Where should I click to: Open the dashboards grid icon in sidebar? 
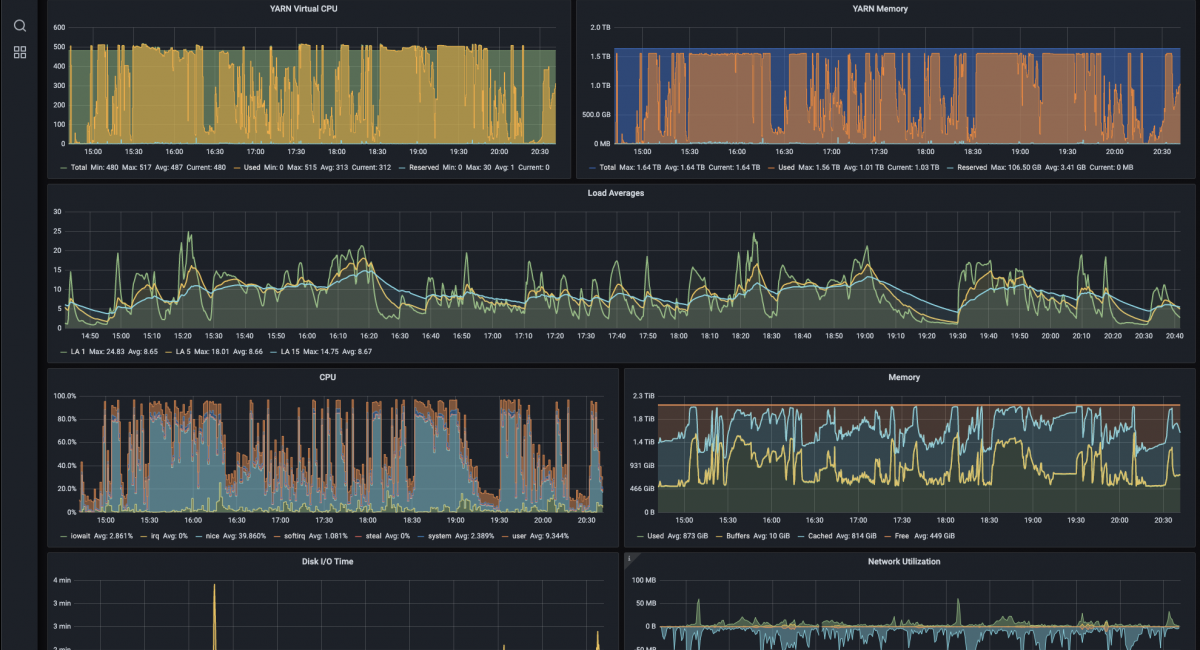click(x=20, y=52)
